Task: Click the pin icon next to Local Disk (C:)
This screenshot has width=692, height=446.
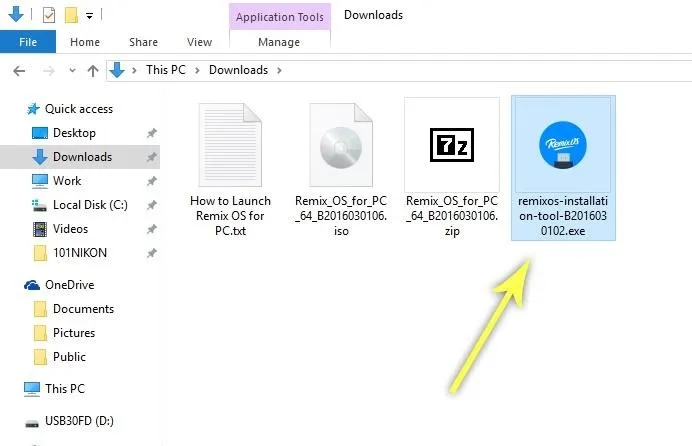Action: 152,205
